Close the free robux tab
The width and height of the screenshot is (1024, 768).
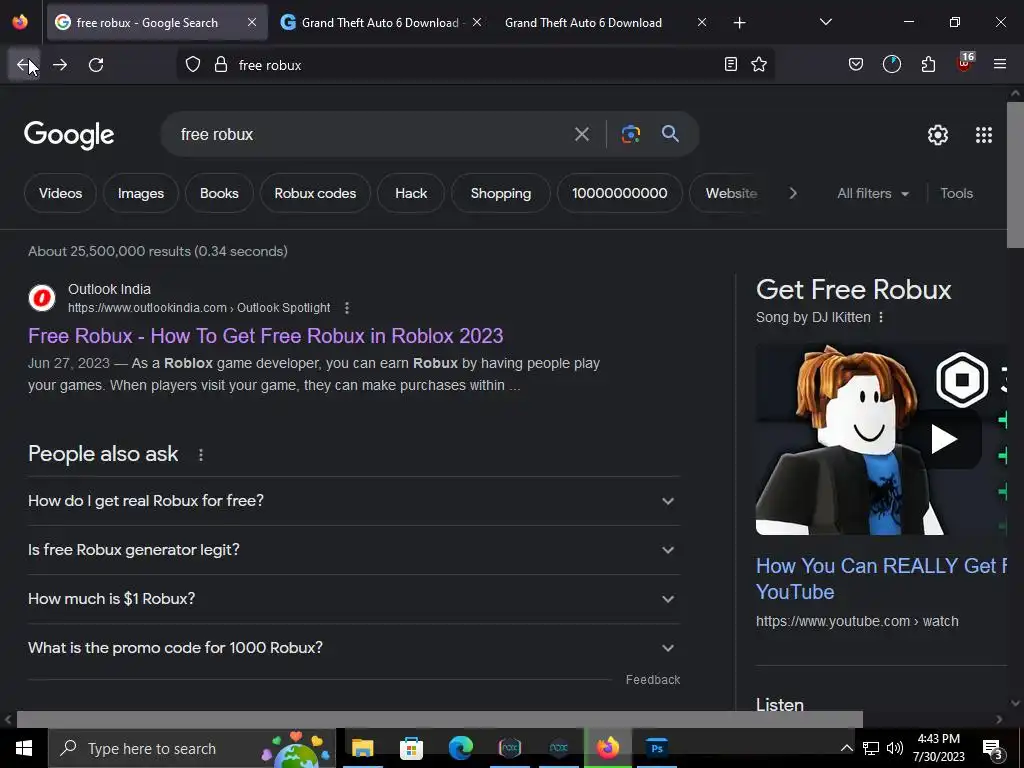click(x=252, y=23)
